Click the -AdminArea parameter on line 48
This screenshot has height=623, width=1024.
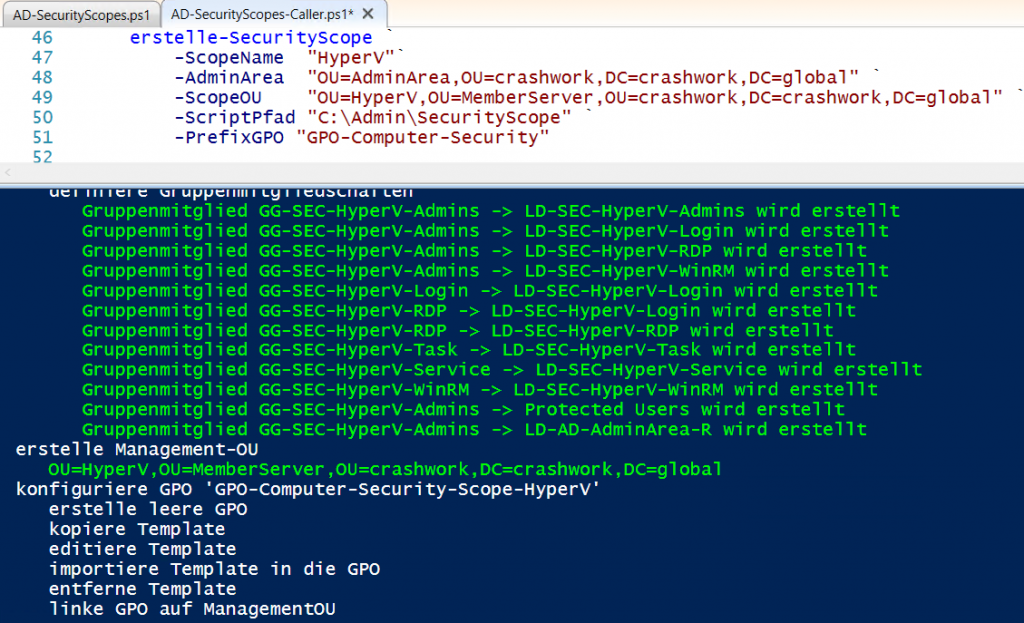pyautogui.click(x=229, y=78)
